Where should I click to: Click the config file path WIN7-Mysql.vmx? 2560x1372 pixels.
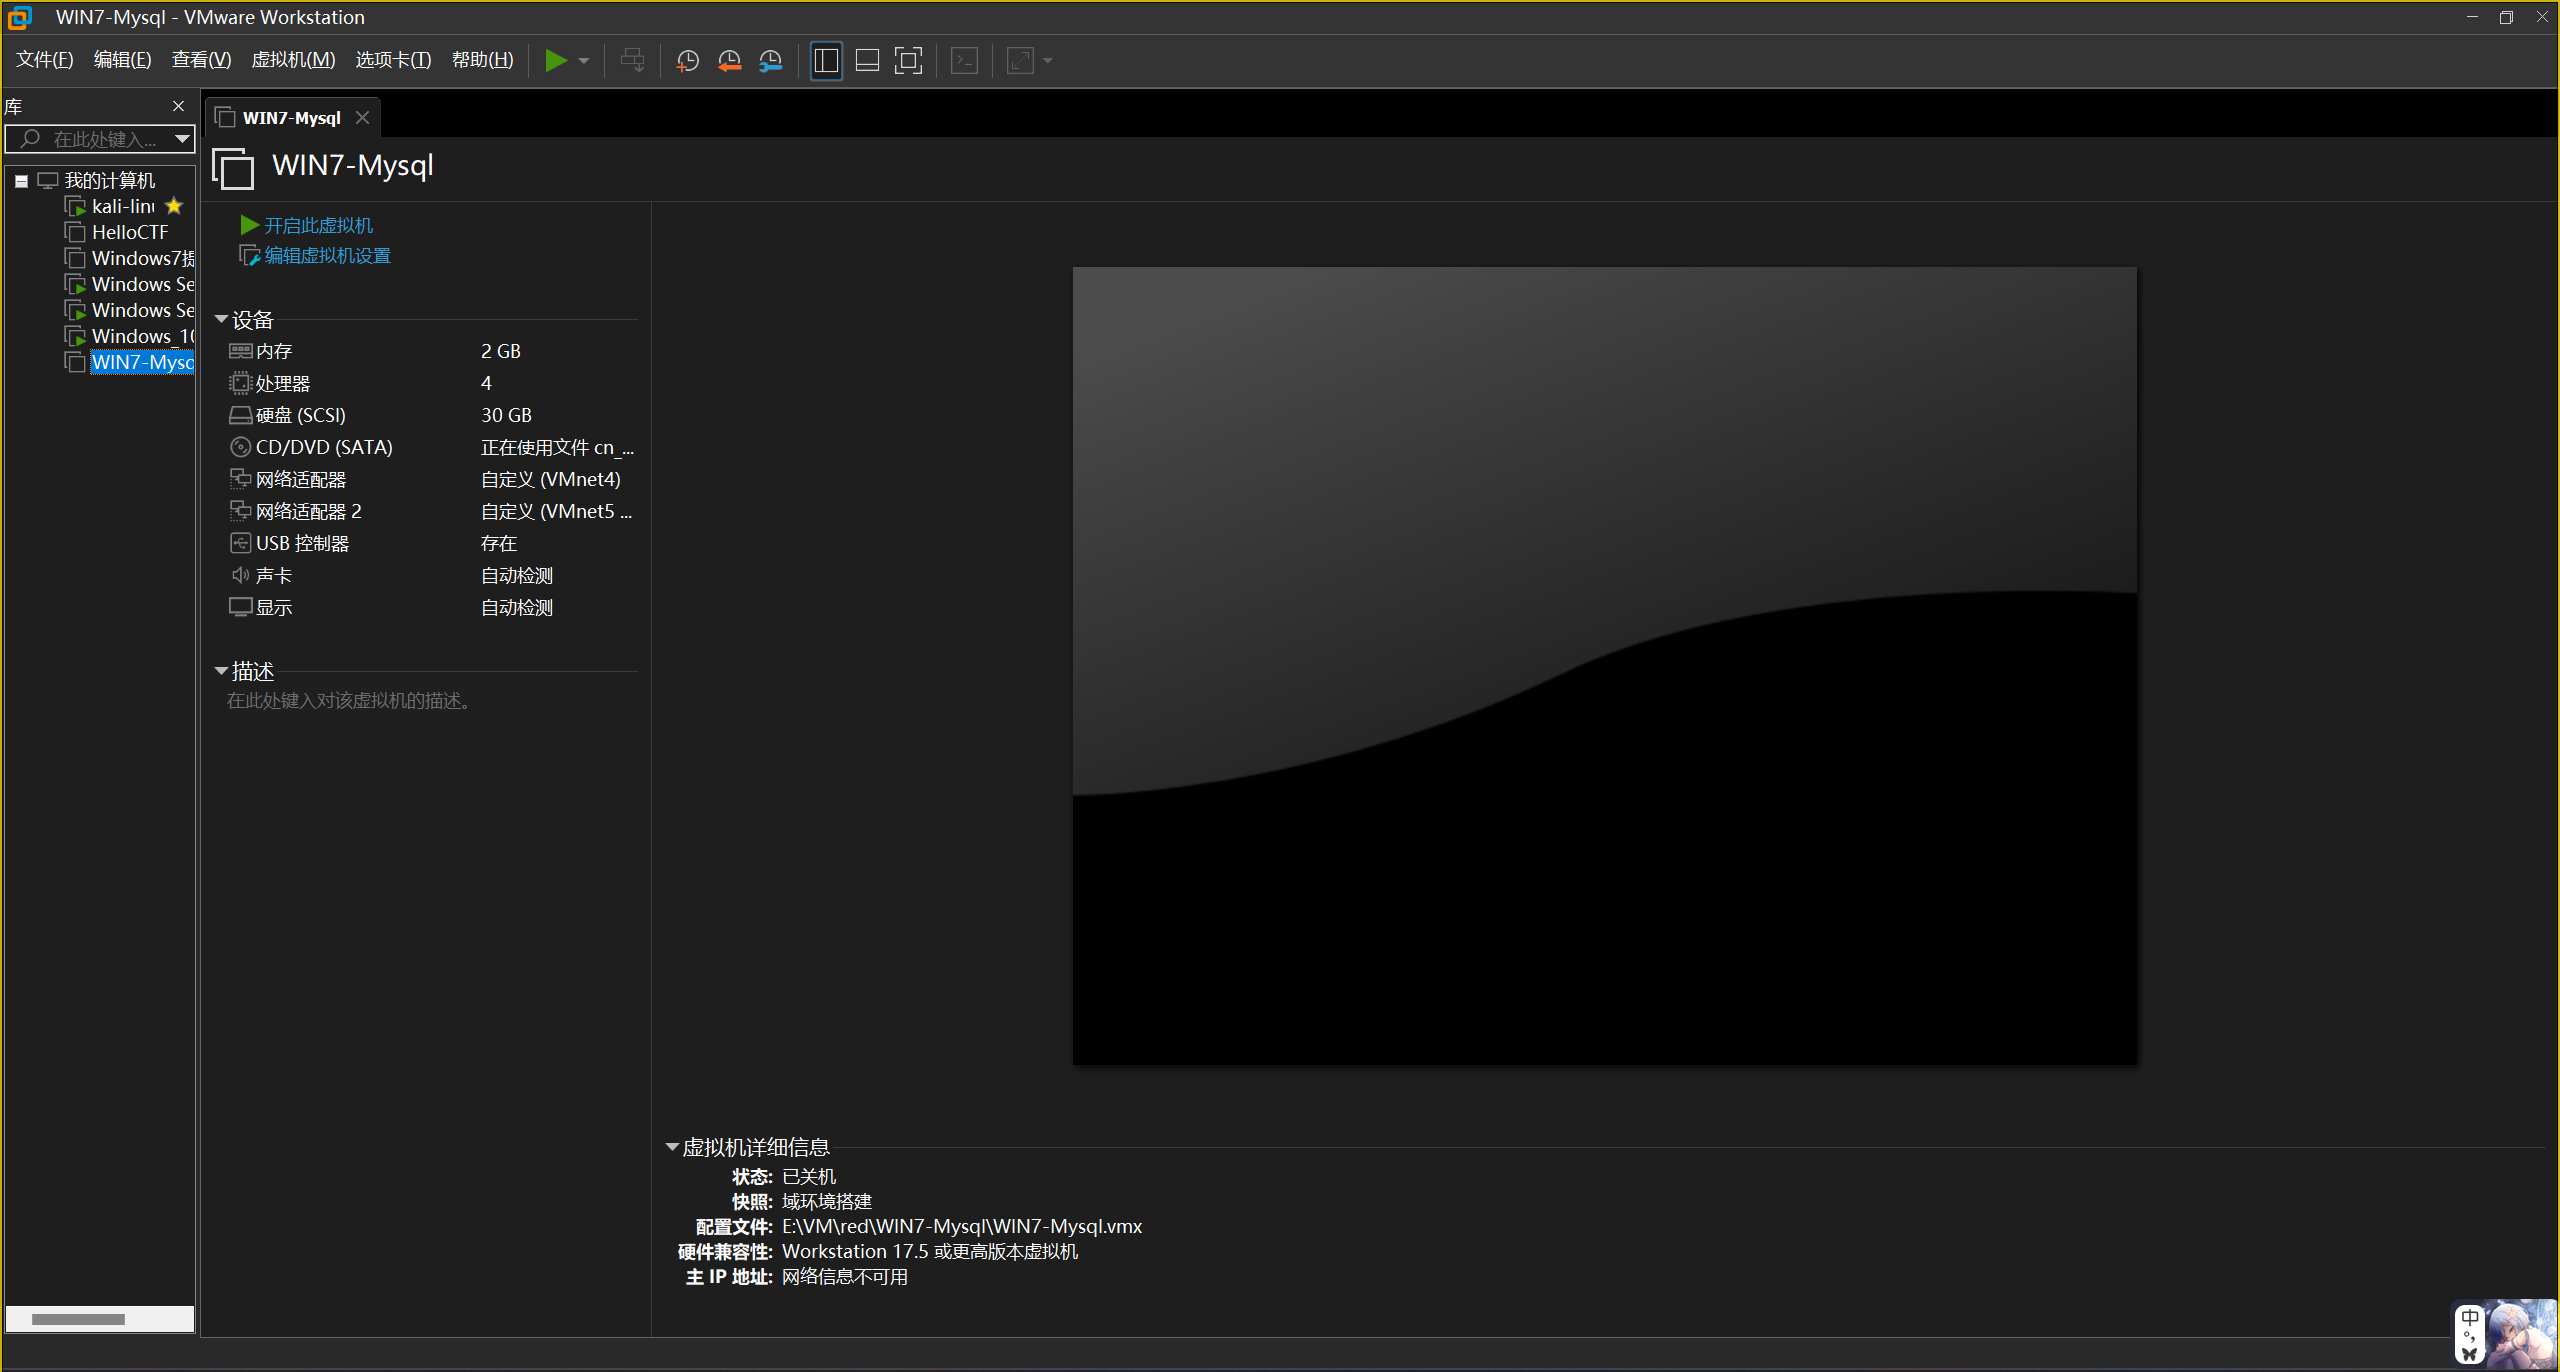[962, 1226]
